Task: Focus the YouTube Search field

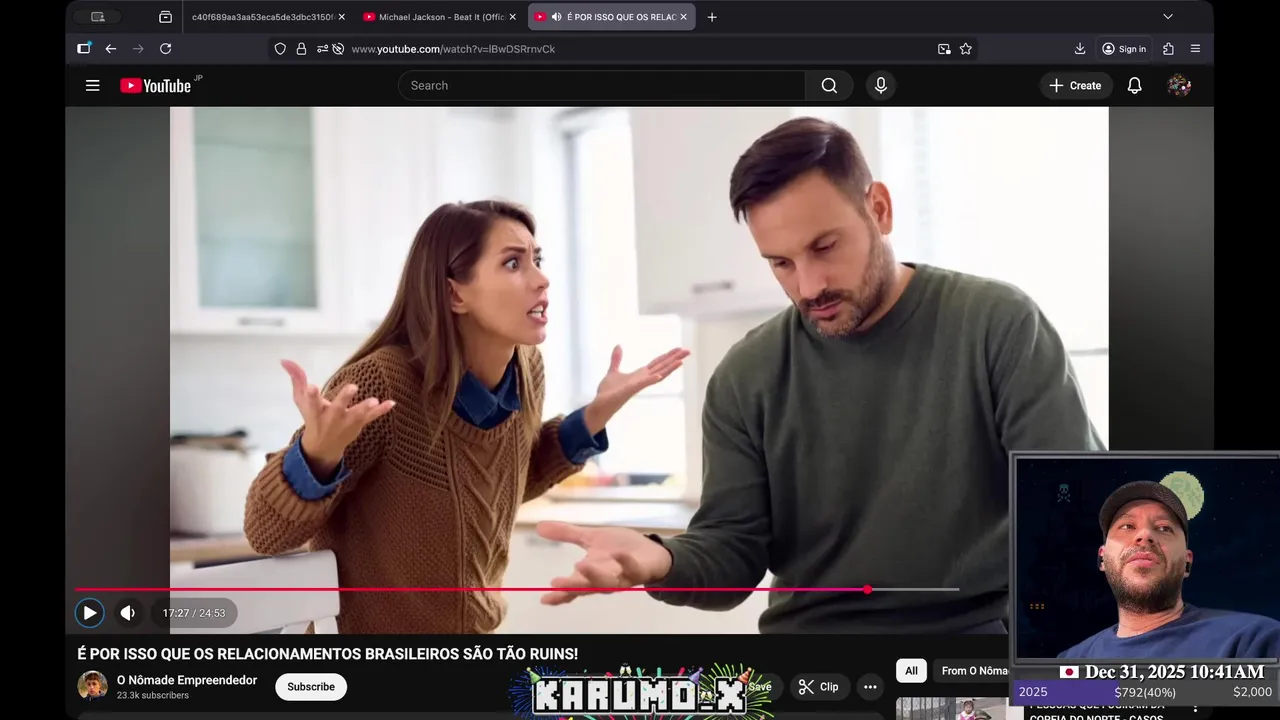Action: 602,86
